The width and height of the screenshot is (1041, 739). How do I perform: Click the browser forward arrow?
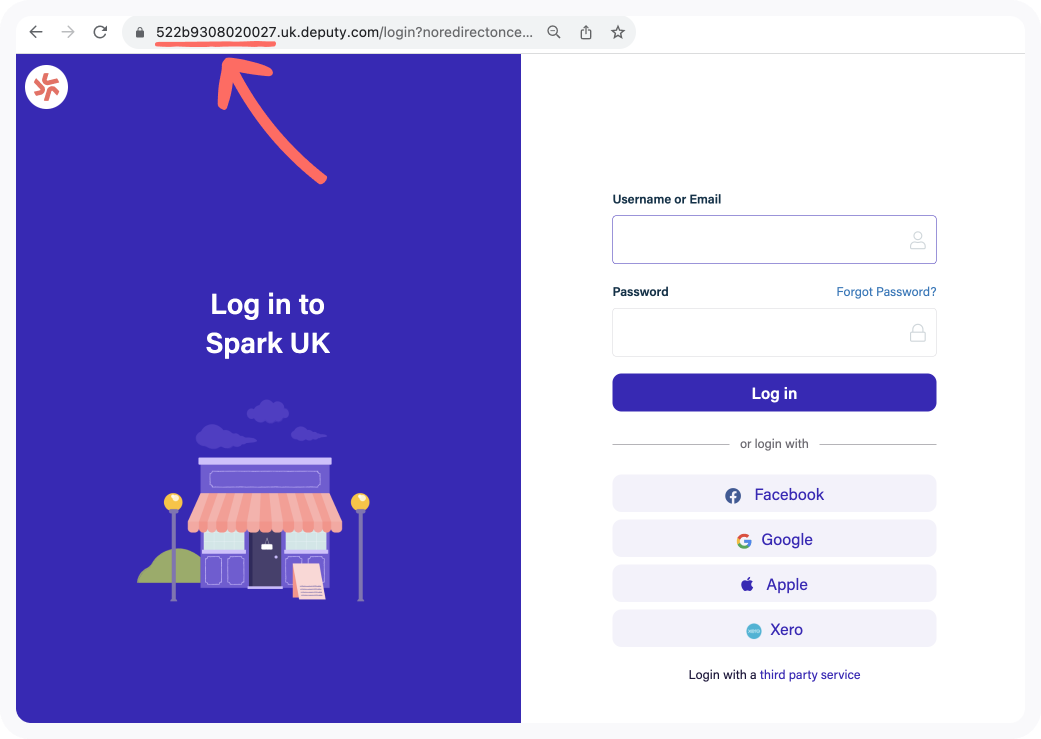pyautogui.click(x=68, y=32)
